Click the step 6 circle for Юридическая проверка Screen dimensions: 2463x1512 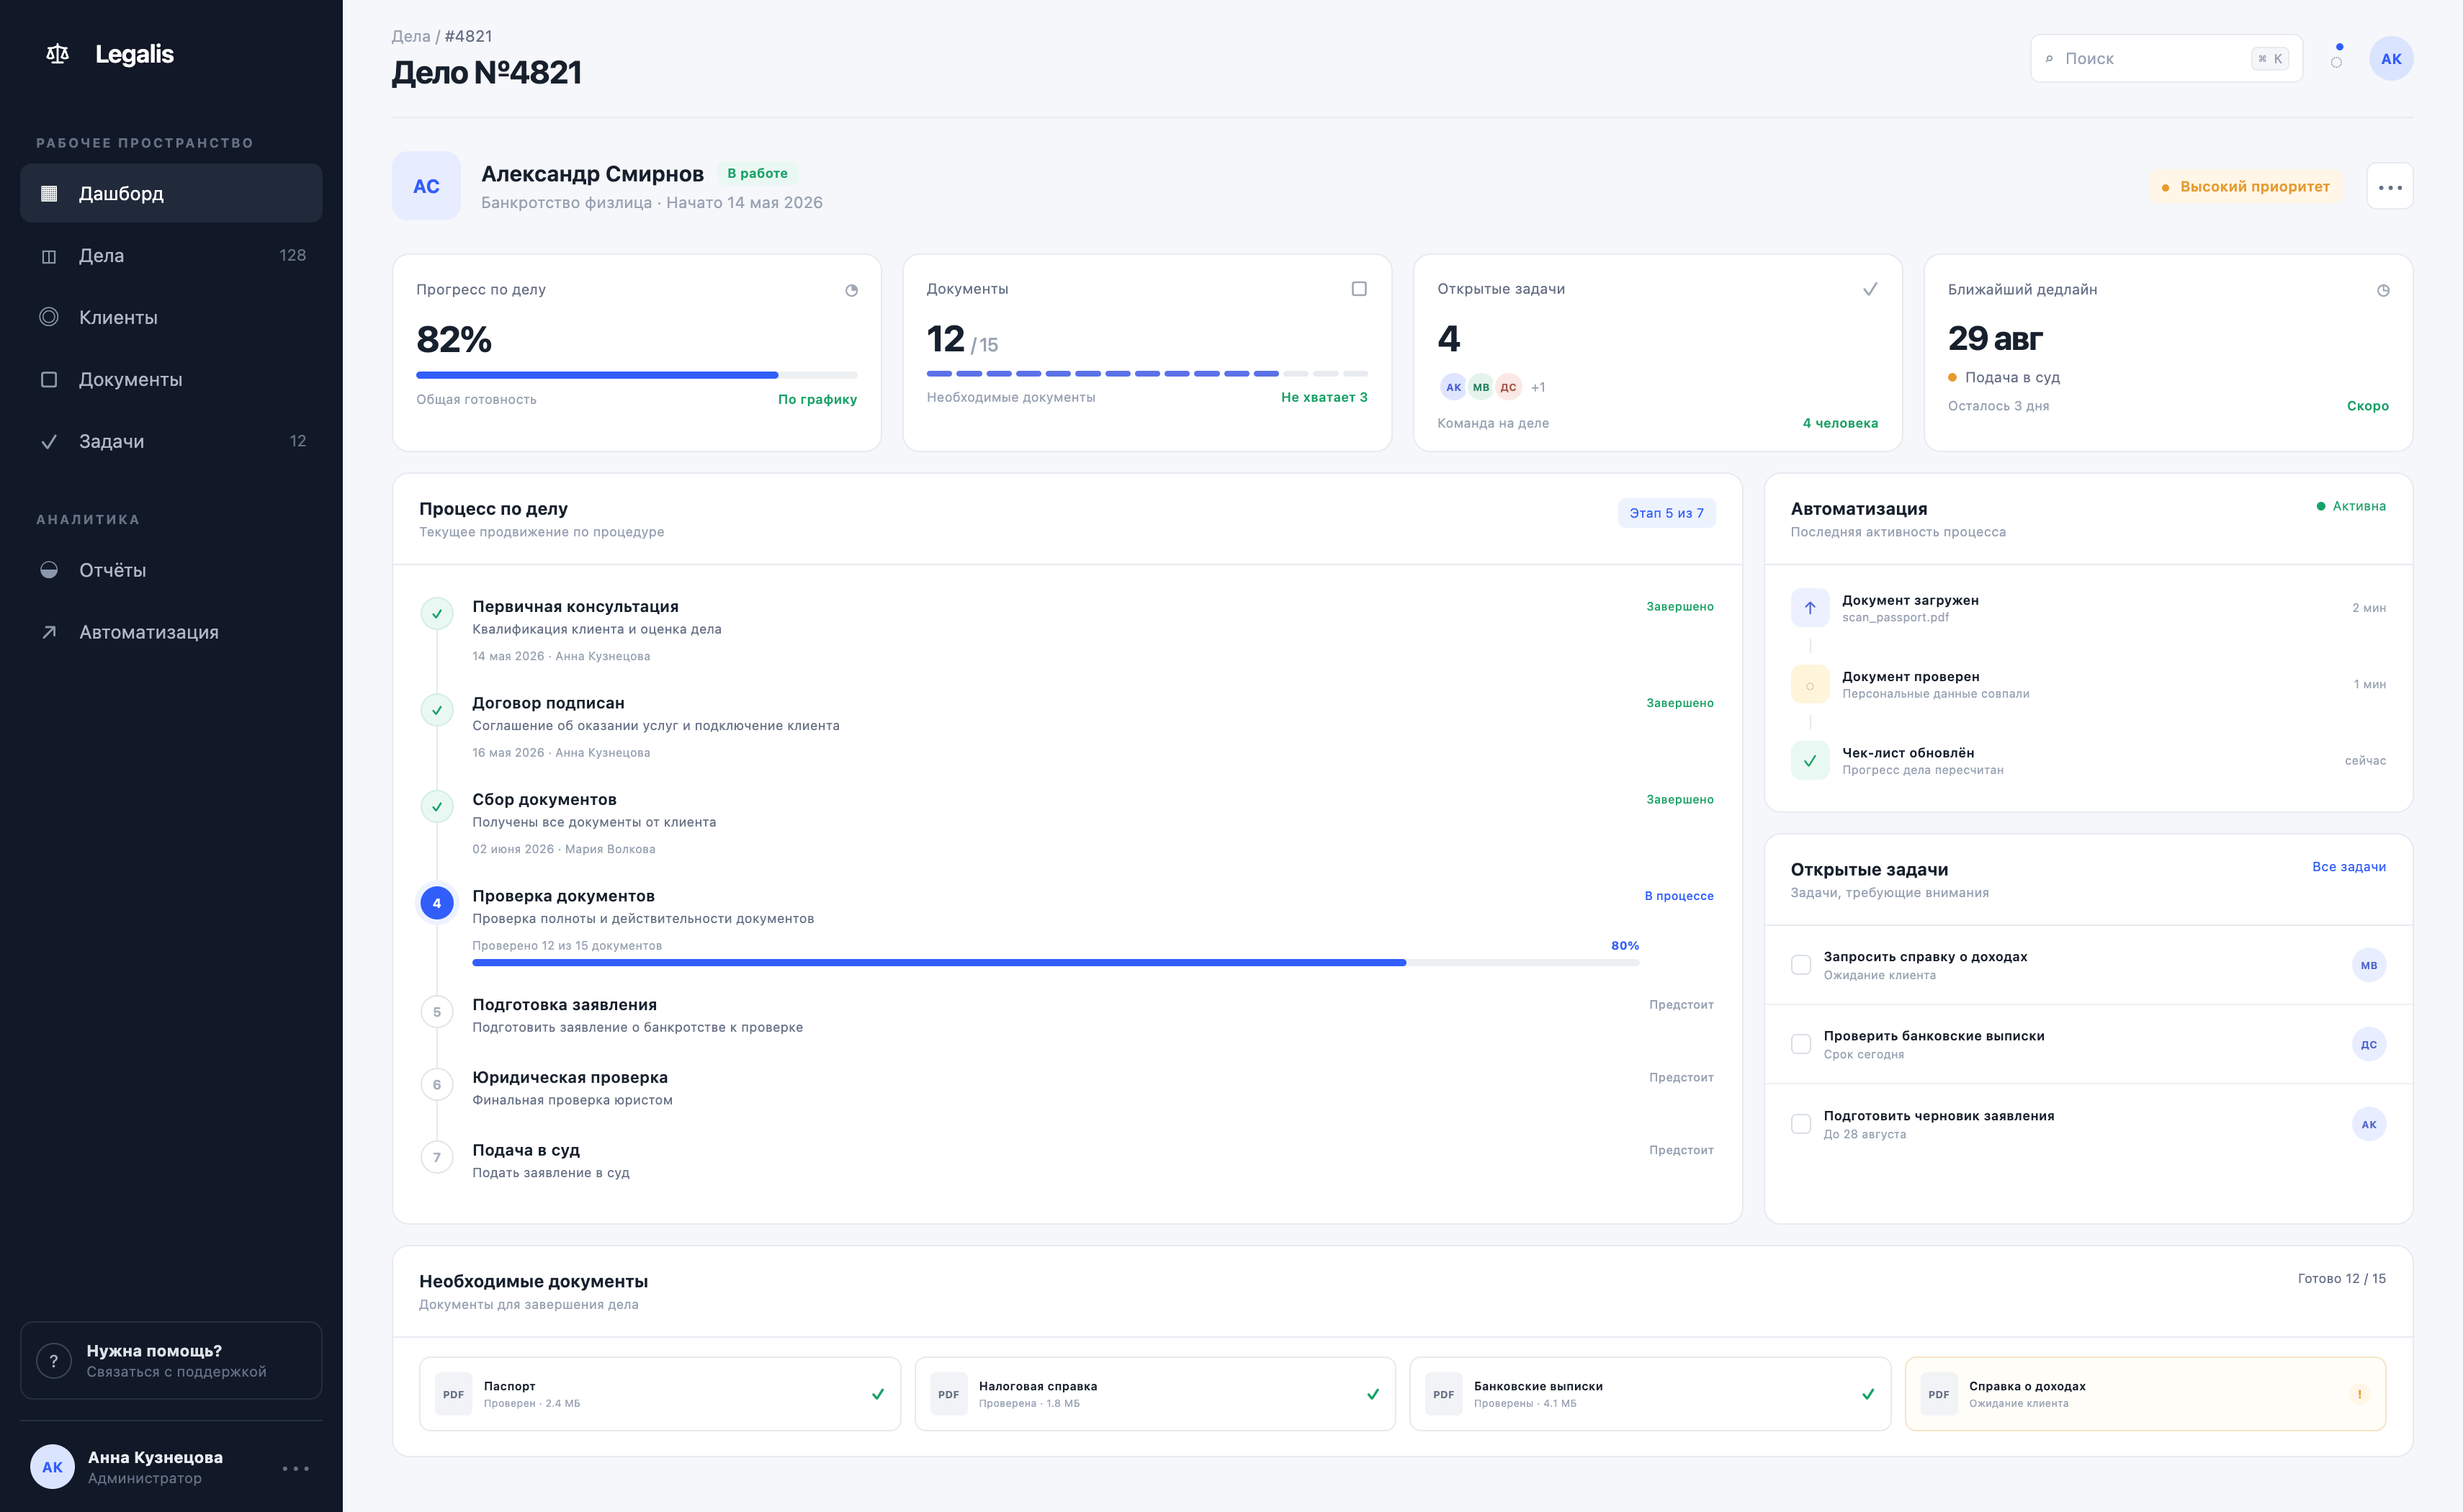437,1084
